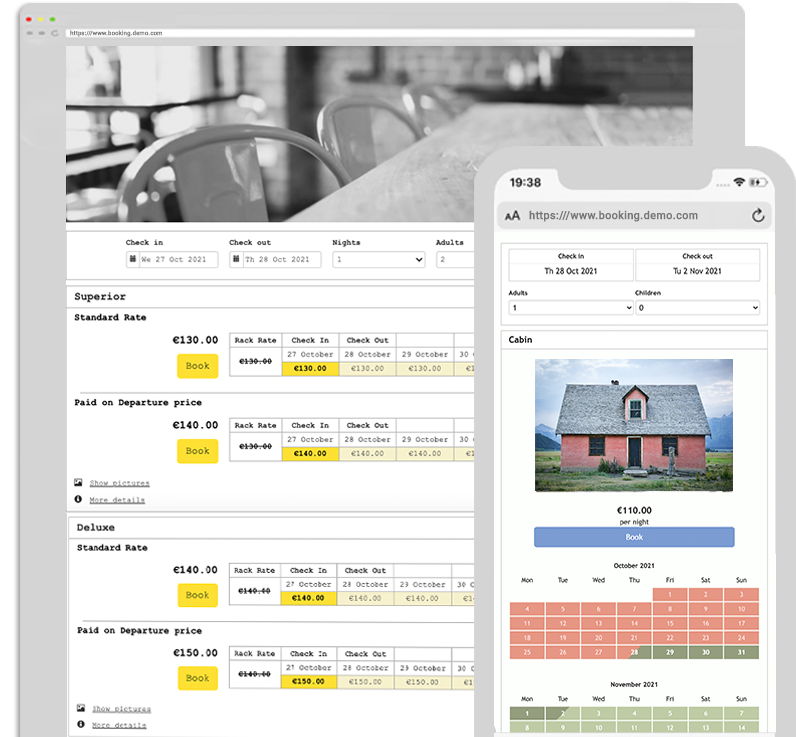Tap November 1 in the phone calendar
Screen dimensions: 796x737
pos(527,713)
